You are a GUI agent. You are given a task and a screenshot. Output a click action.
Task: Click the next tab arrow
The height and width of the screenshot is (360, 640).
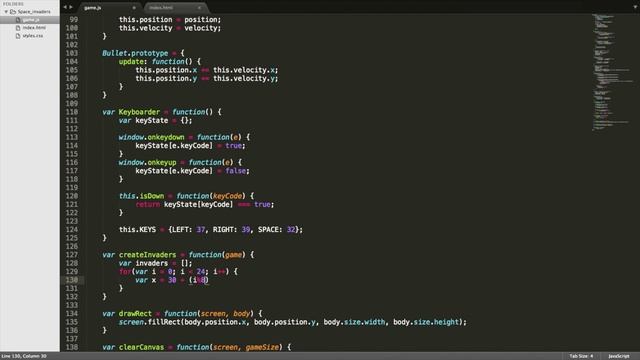click(71, 7)
